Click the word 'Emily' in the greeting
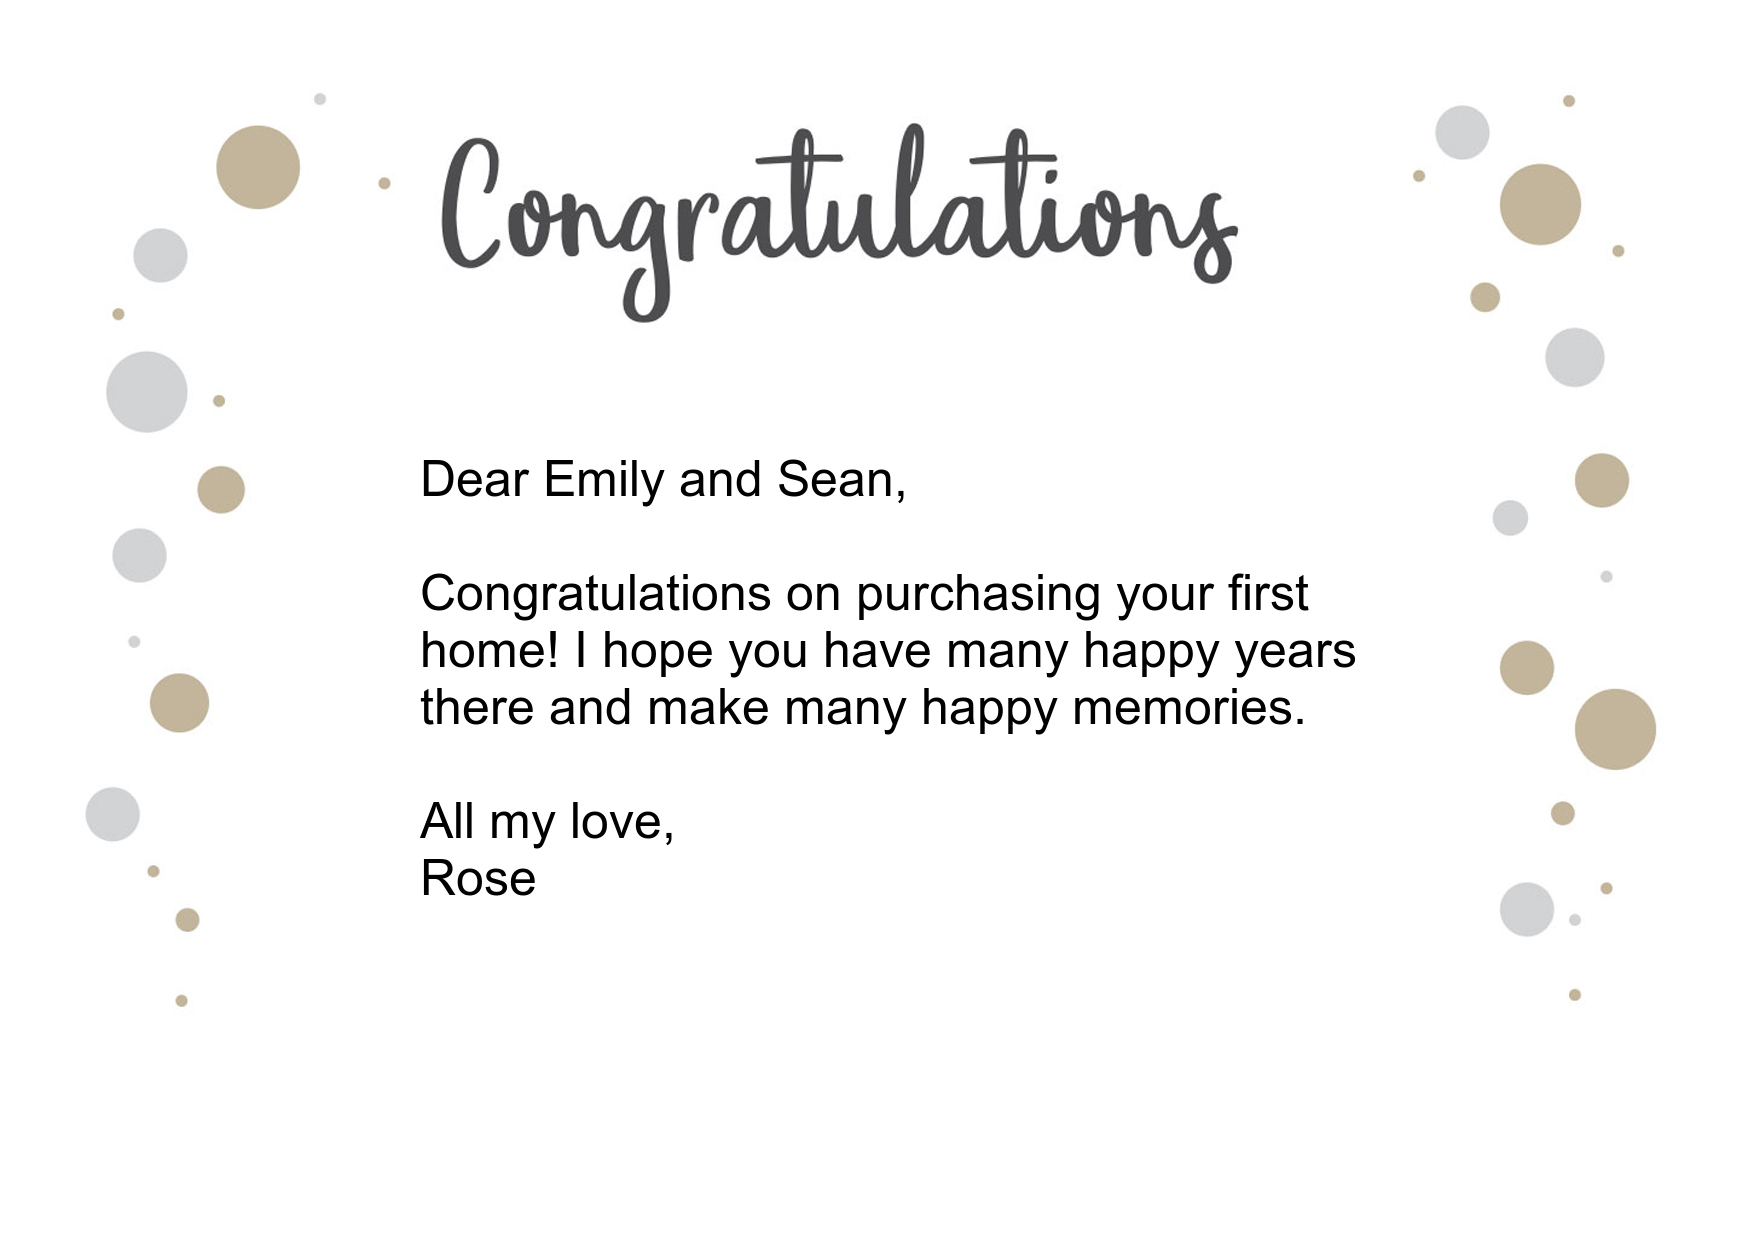Screen dimensions: 1748x1240 click(604, 480)
